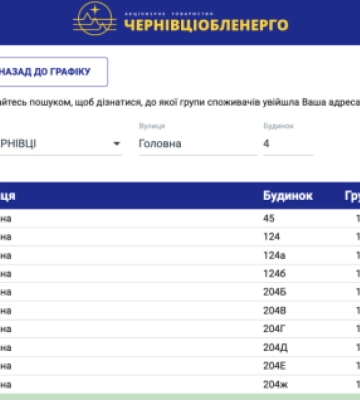360x400 pixels.
Task: Select building number 204В cell
Action: click(275, 311)
